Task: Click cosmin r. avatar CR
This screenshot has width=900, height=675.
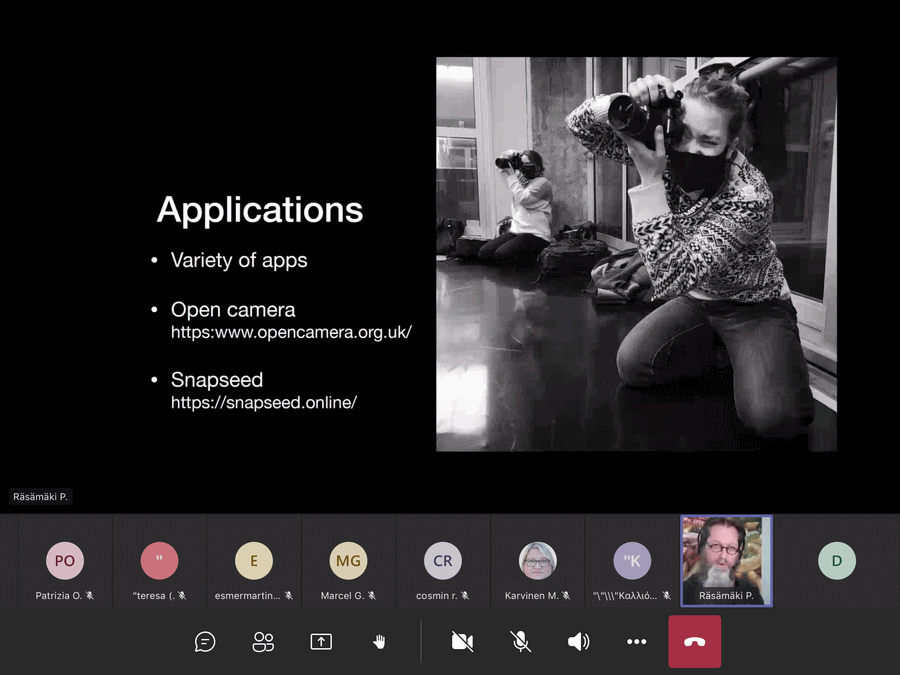Action: [443, 561]
